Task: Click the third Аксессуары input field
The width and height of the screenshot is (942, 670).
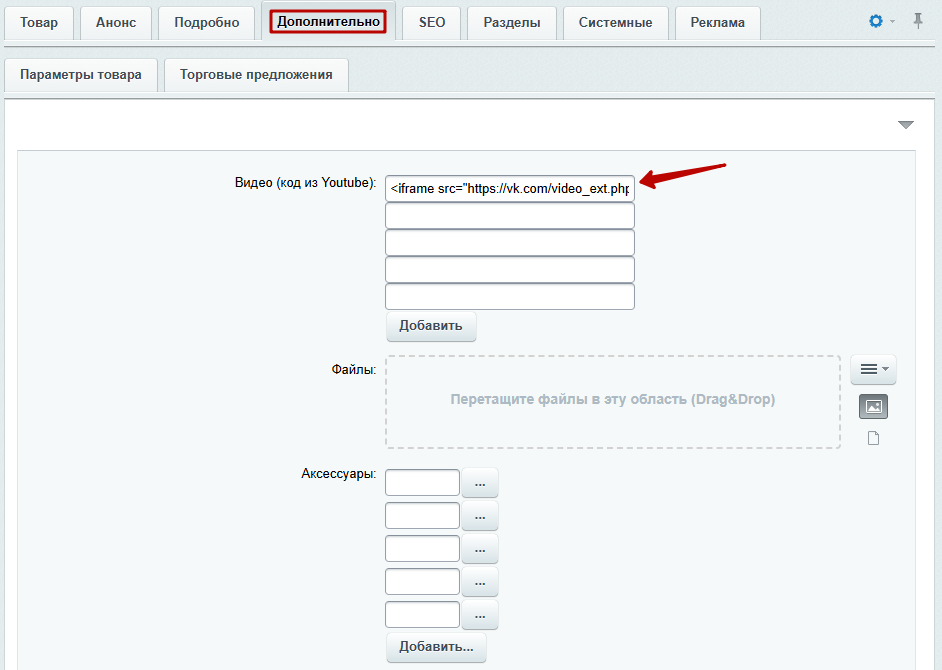Action: [x=422, y=549]
